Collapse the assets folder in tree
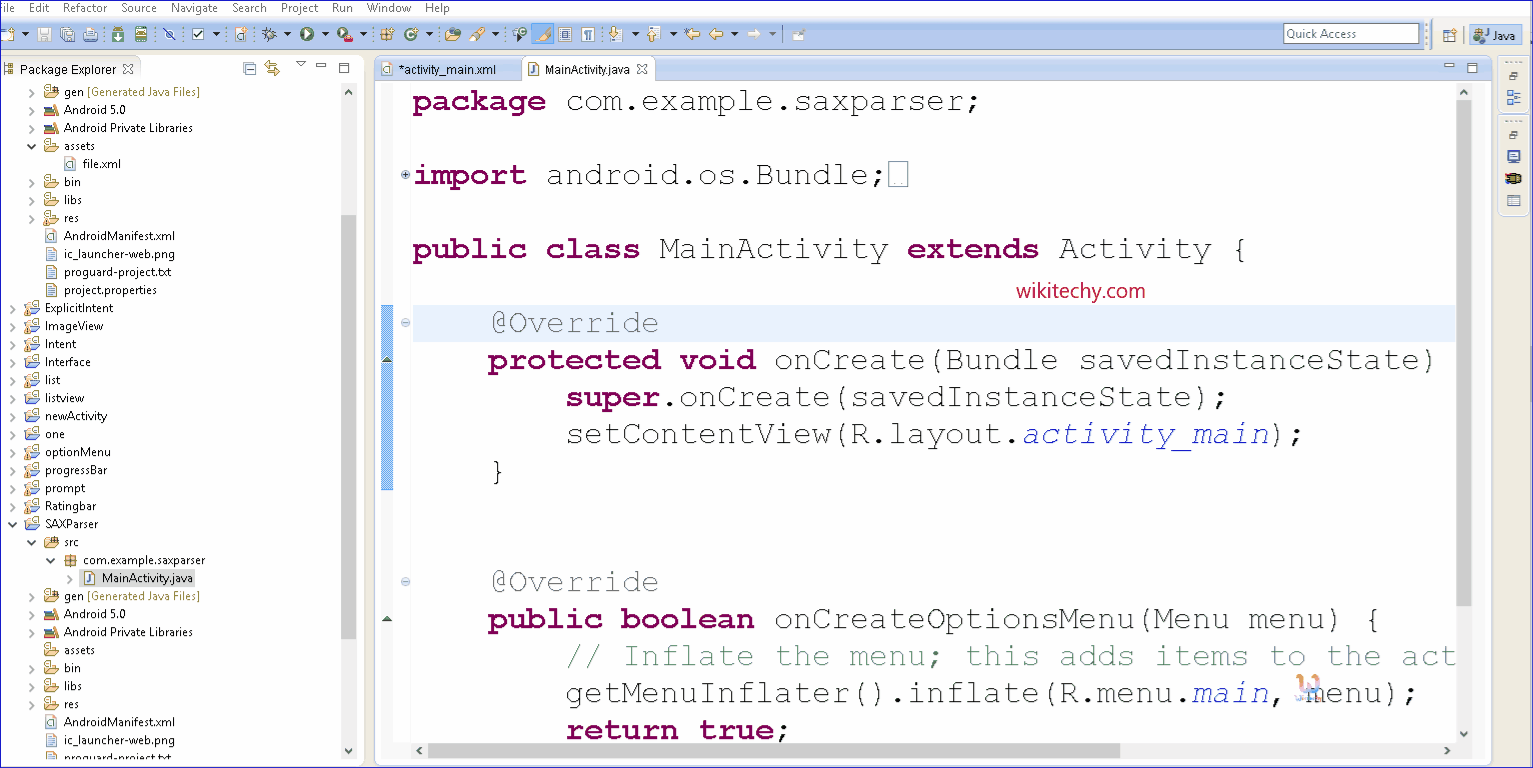This screenshot has width=1533, height=768. pos(32,146)
